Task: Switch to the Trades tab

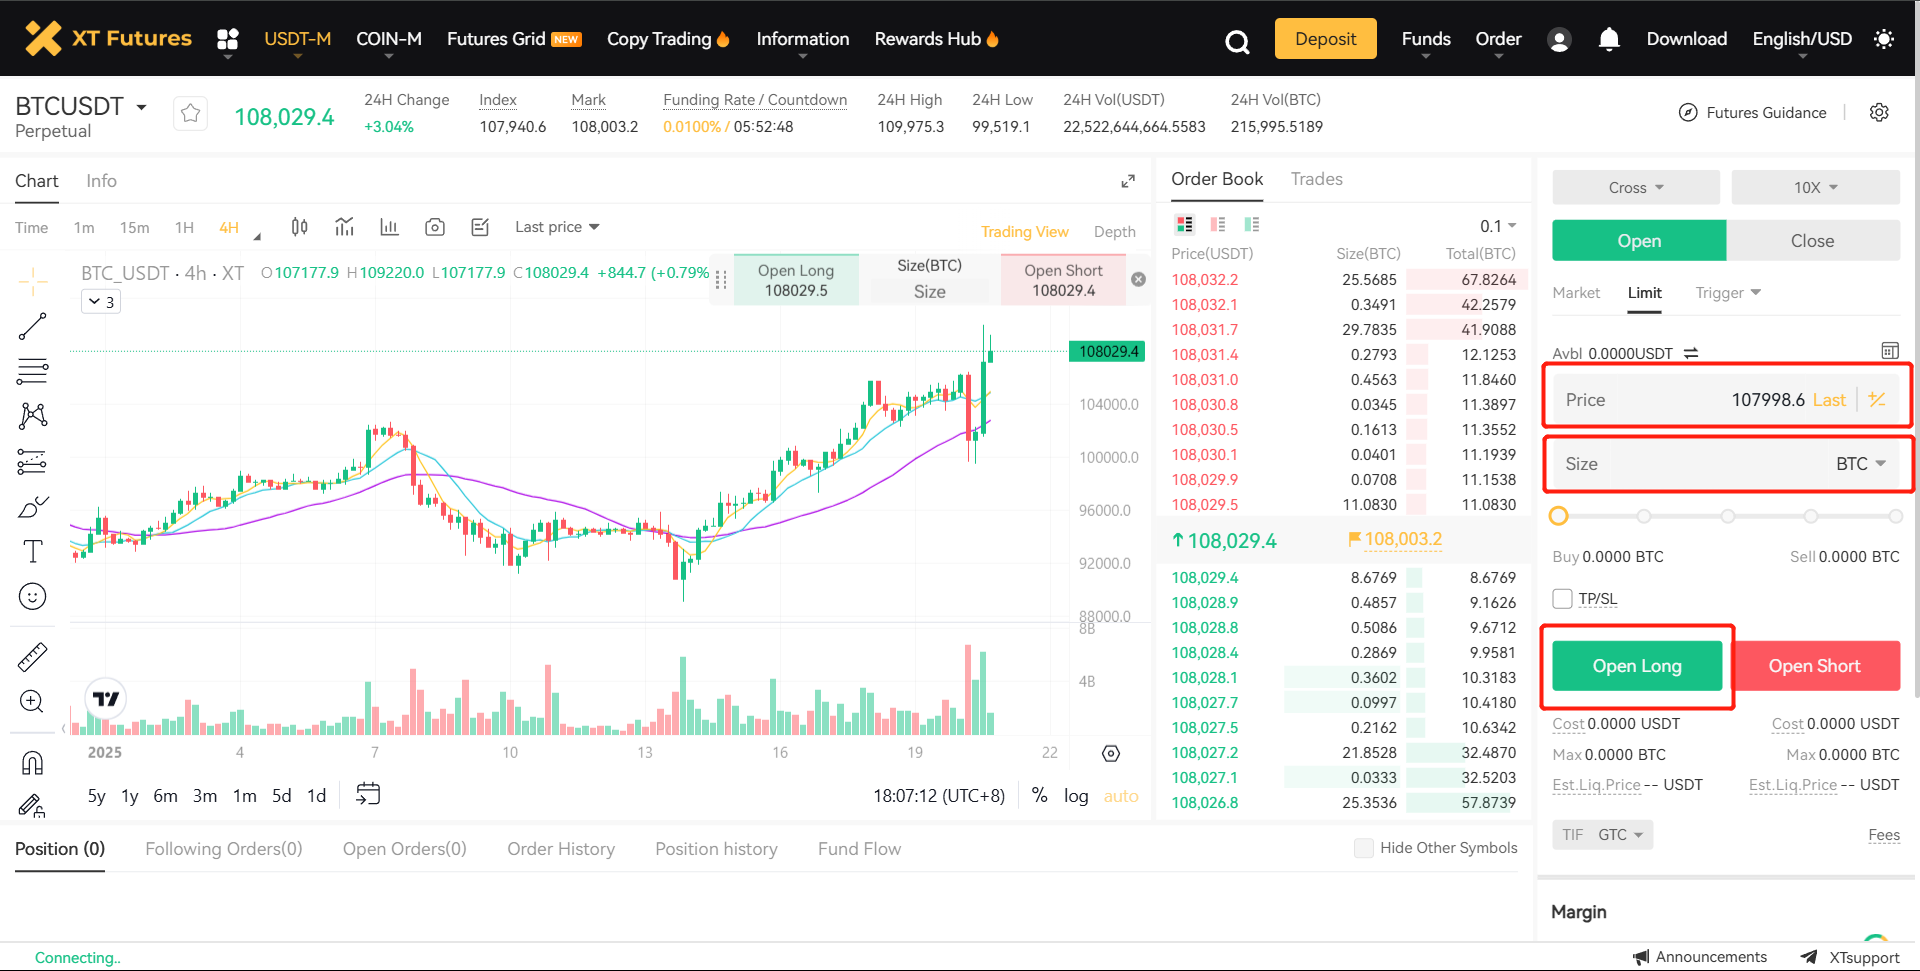Action: (1316, 179)
